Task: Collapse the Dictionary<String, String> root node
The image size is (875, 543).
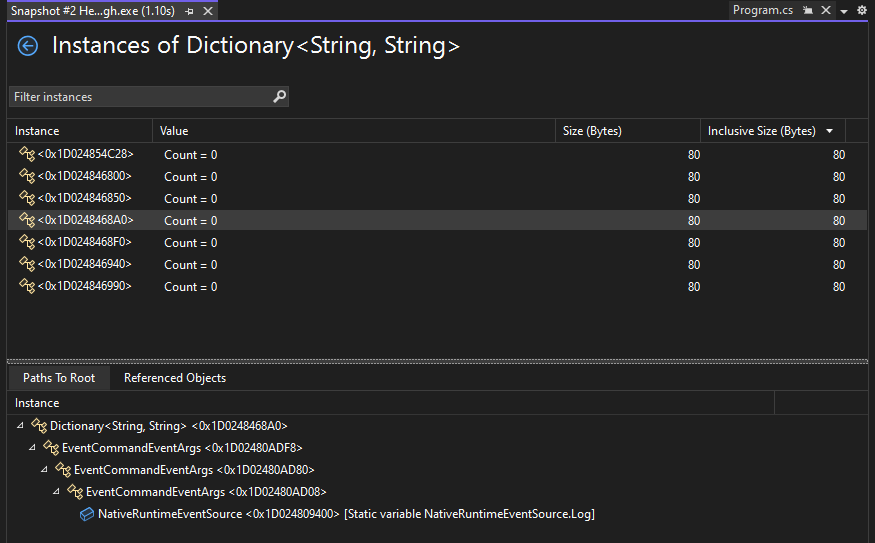Action: pyautogui.click(x=22, y=426)
